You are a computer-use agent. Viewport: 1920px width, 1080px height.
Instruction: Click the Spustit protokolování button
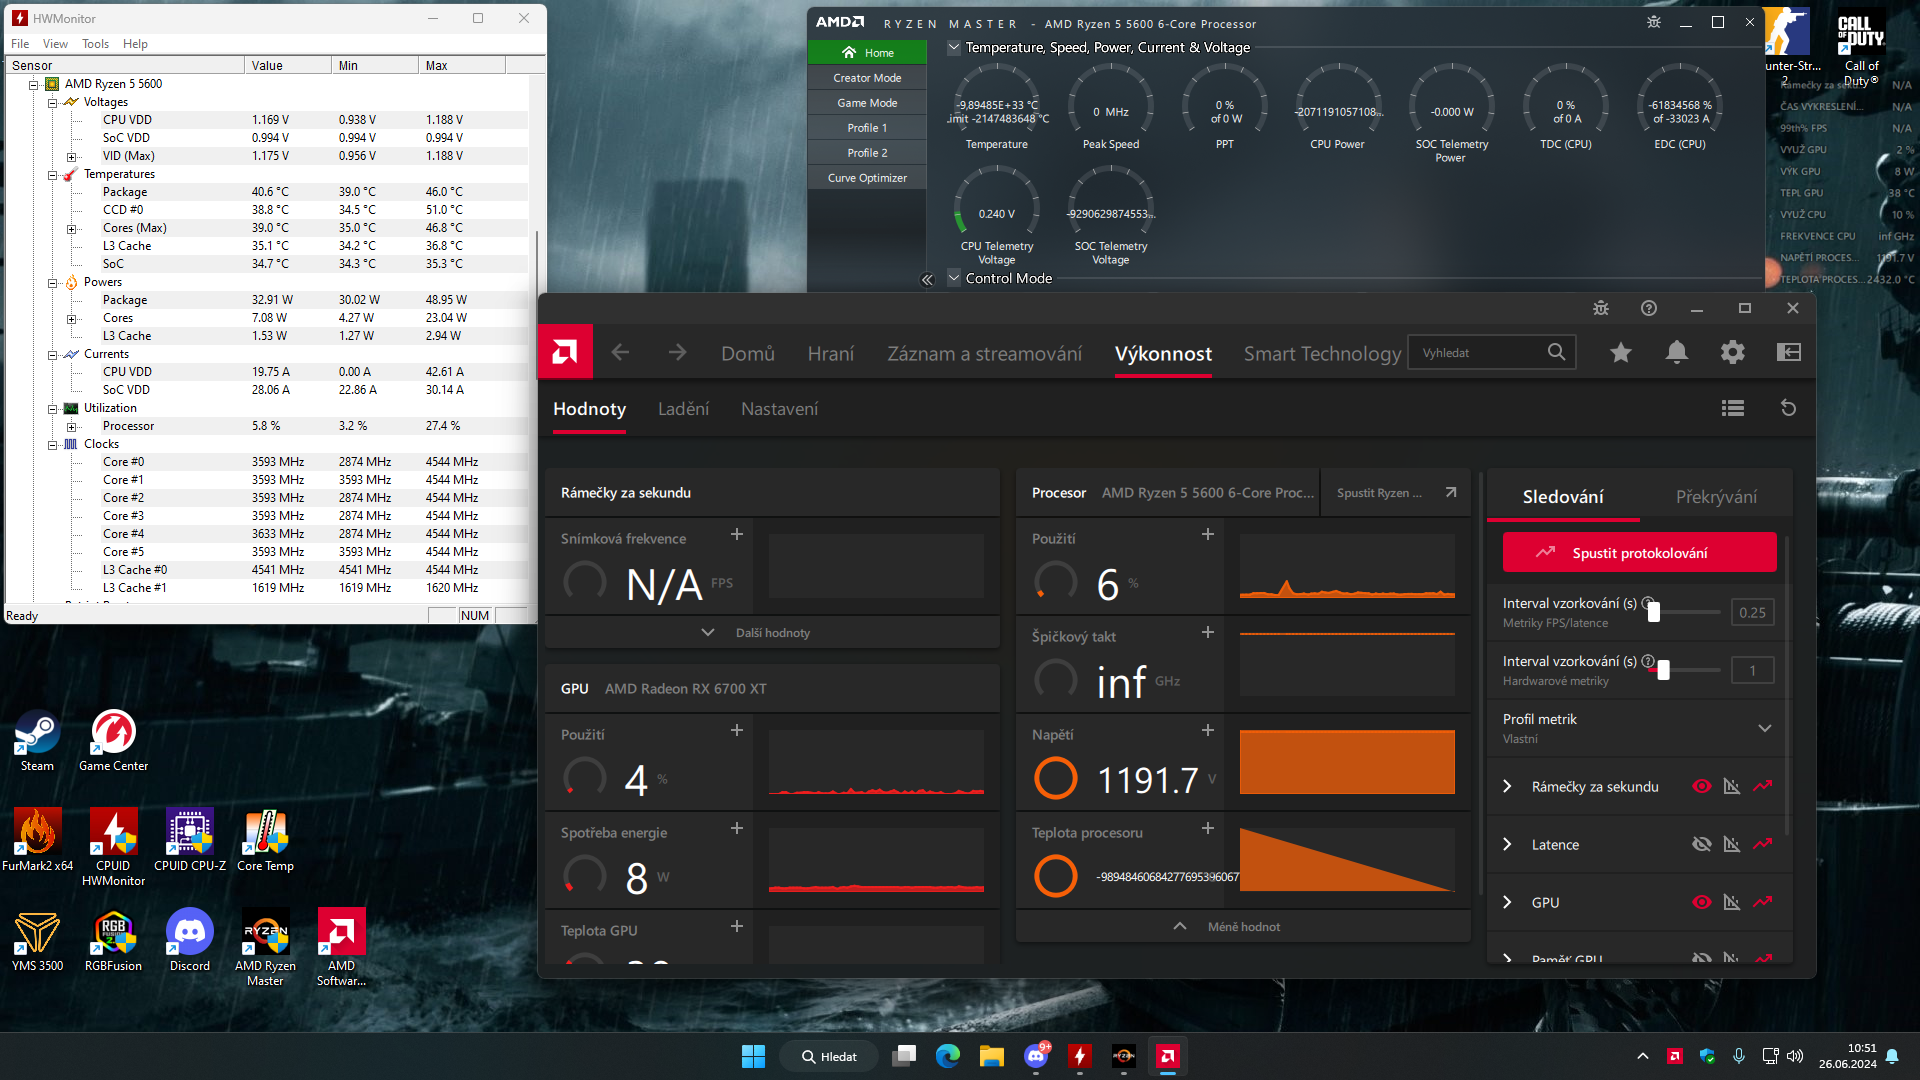(x=1639, y=553)
